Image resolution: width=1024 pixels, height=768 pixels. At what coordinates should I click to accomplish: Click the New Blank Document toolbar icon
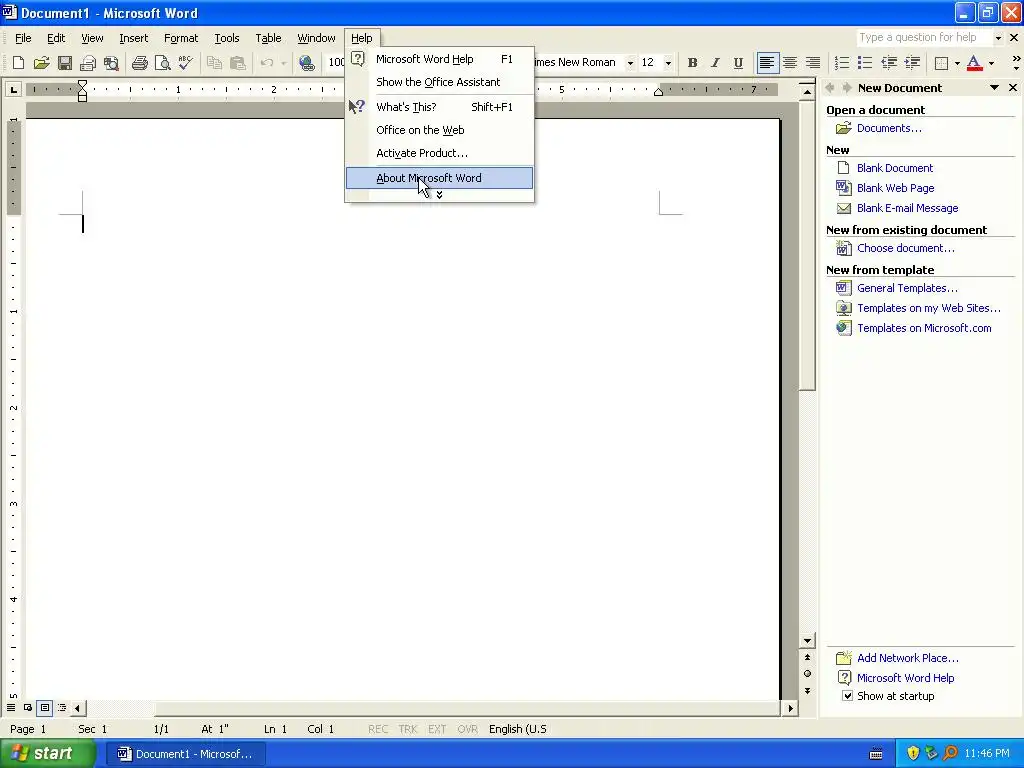pos(18,63)
